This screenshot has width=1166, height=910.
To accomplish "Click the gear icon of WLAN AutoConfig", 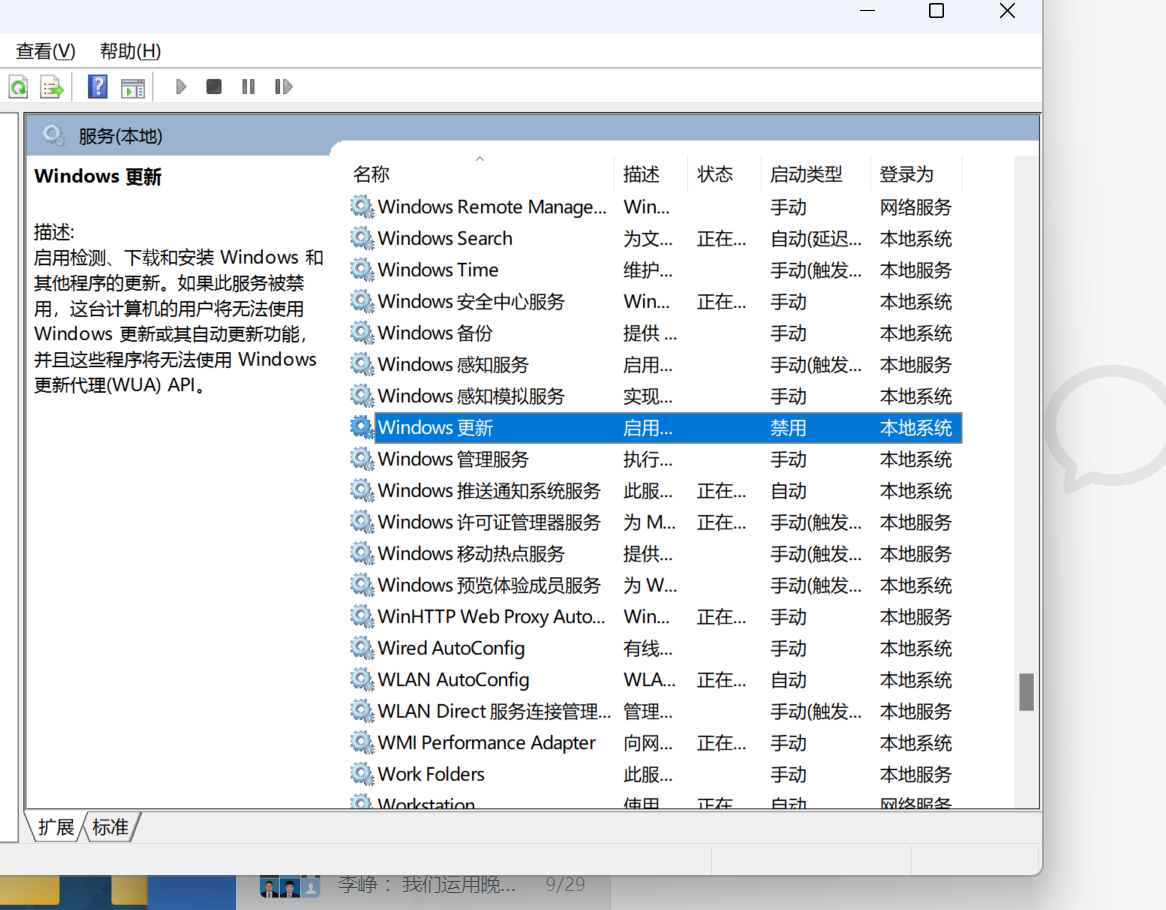I will 362,679.
